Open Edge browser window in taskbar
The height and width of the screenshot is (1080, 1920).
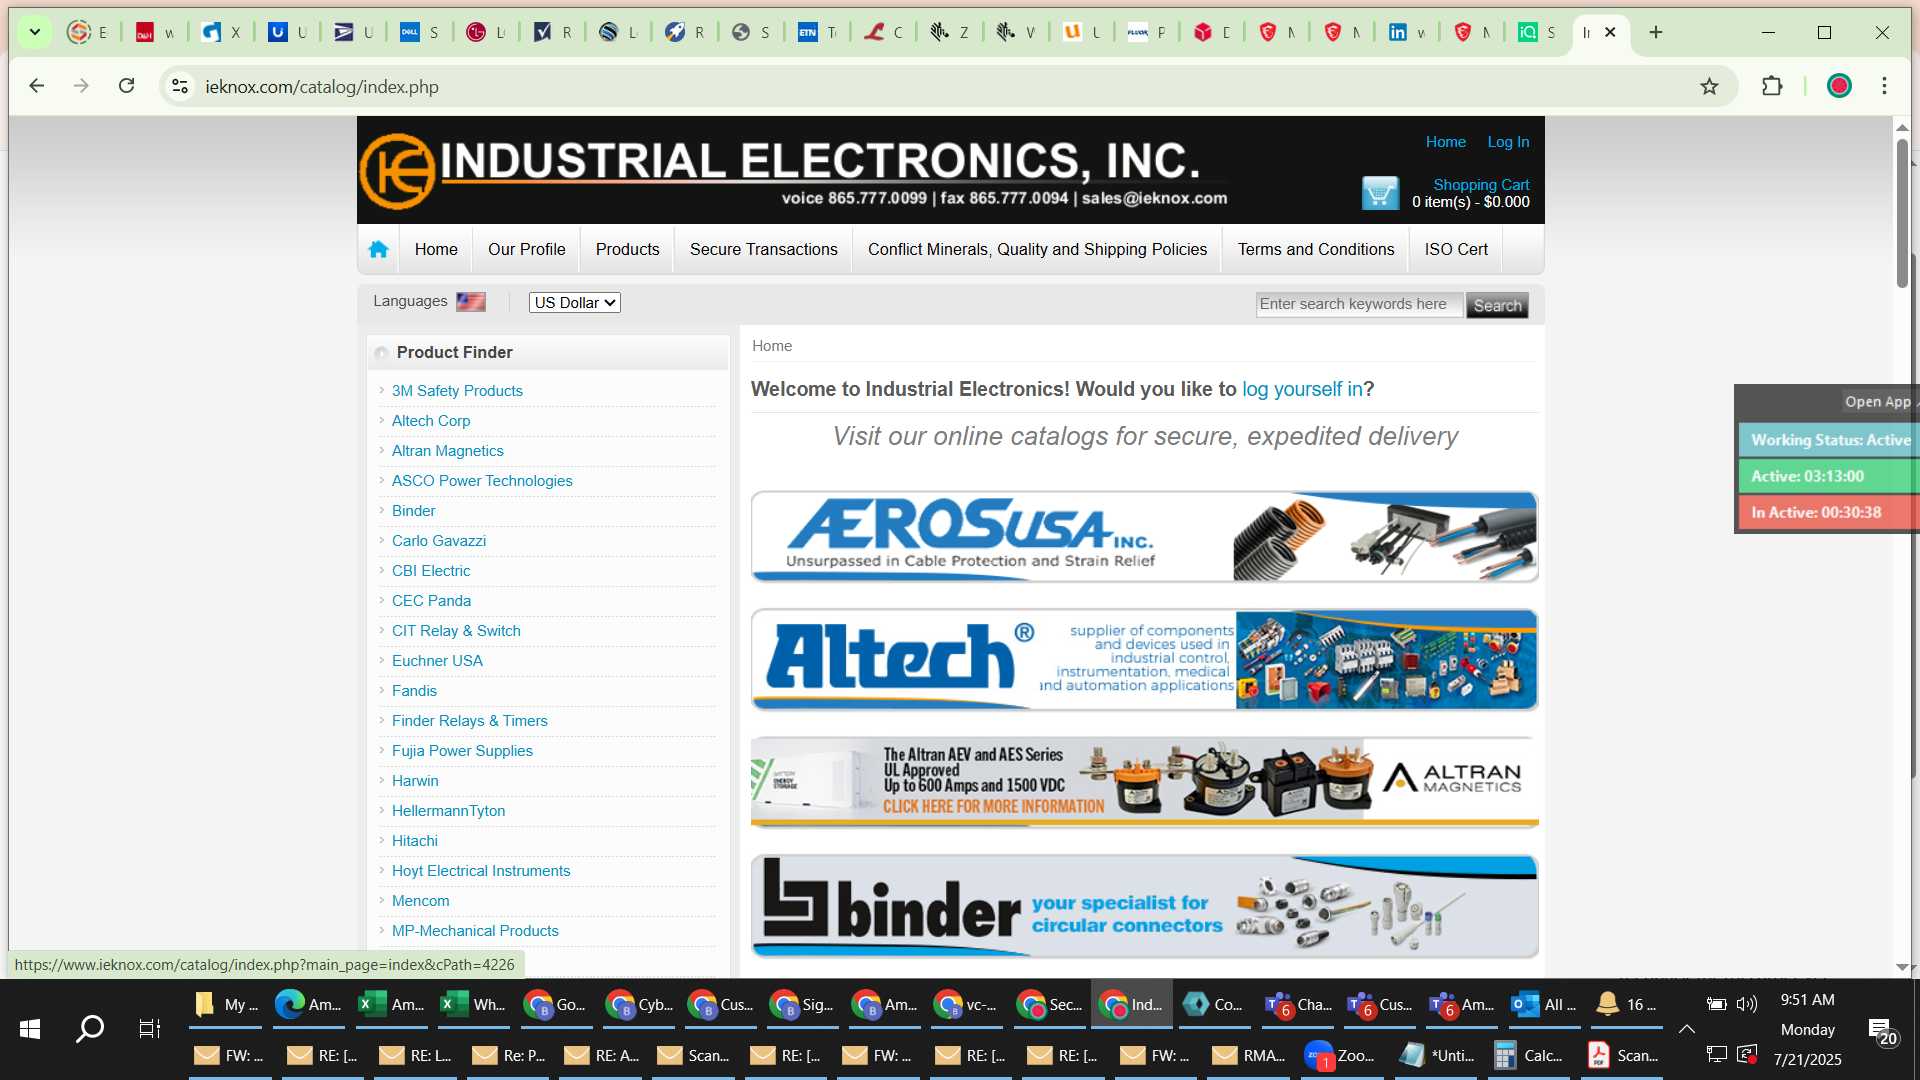pyautogui.click(x=308, y=1004)
